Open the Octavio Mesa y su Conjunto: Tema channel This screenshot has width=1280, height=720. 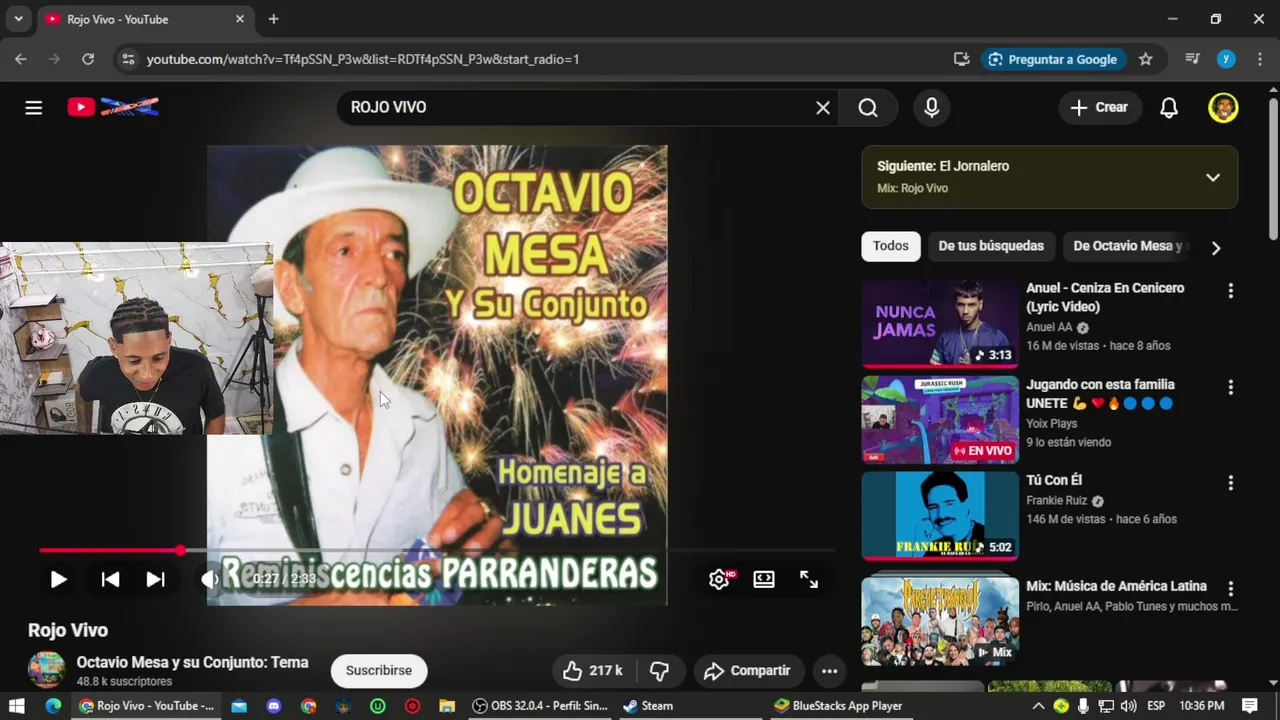[x=192, y=662]
